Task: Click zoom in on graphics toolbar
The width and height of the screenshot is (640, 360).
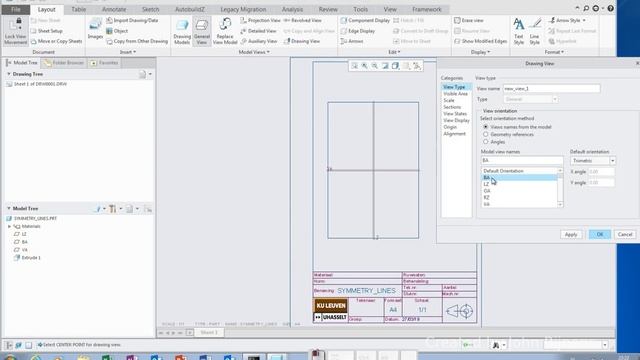Action: pyautogui.click(x=364, y=66)
